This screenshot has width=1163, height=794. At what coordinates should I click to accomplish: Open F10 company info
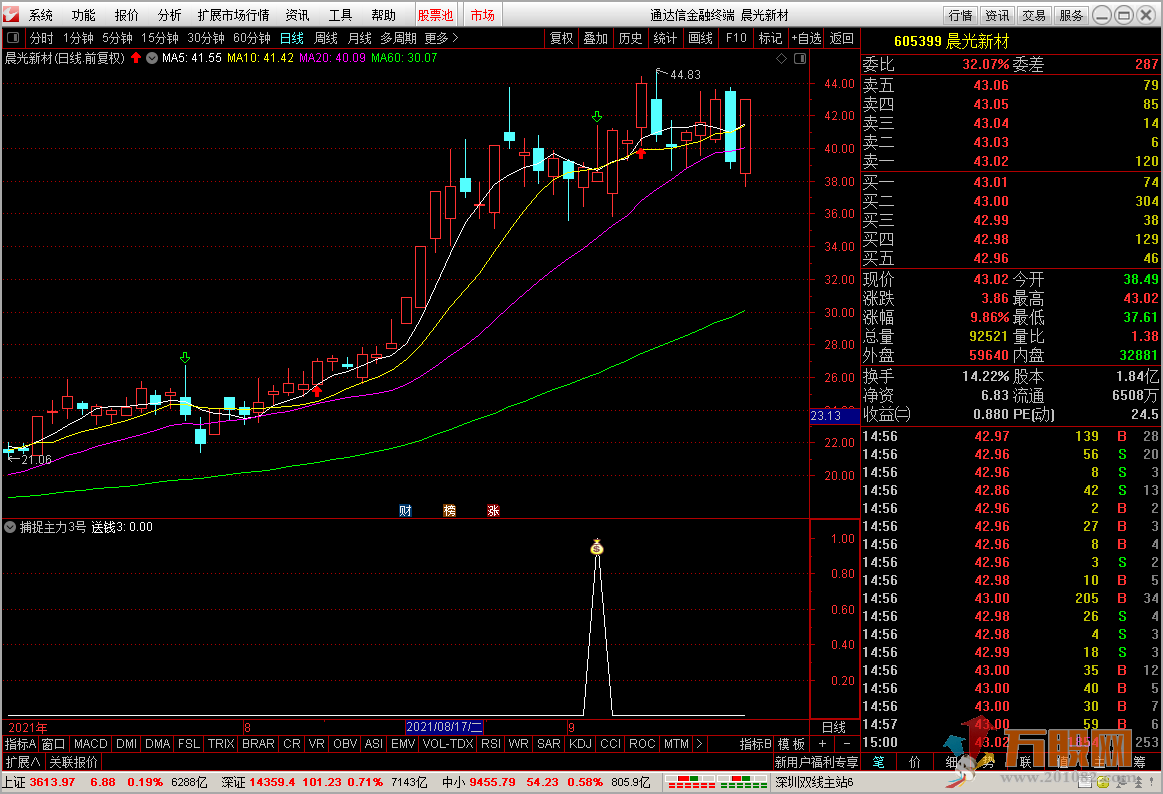tap(737, 38)
